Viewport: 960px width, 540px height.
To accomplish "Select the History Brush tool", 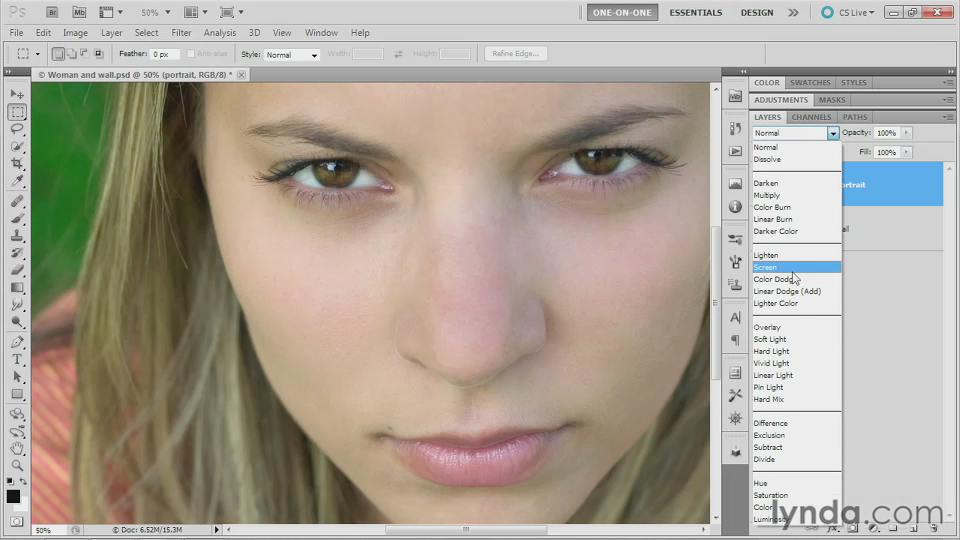I will coord(17,253).
